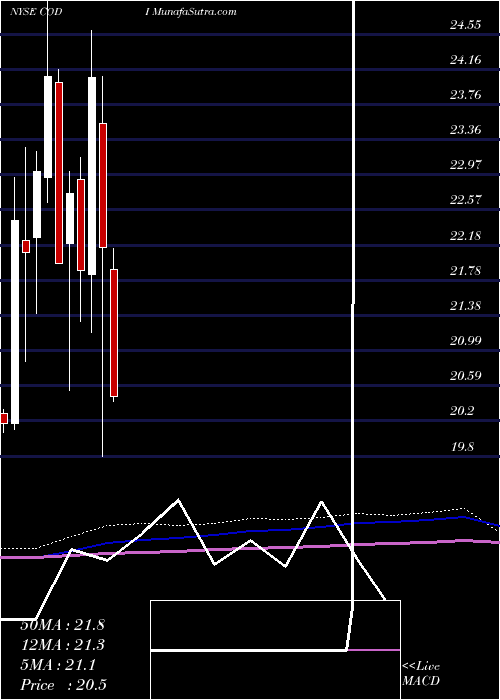This screenshot has width=500, height=700.
Task: Click the 20.59 price axis label
Action: 465,376
